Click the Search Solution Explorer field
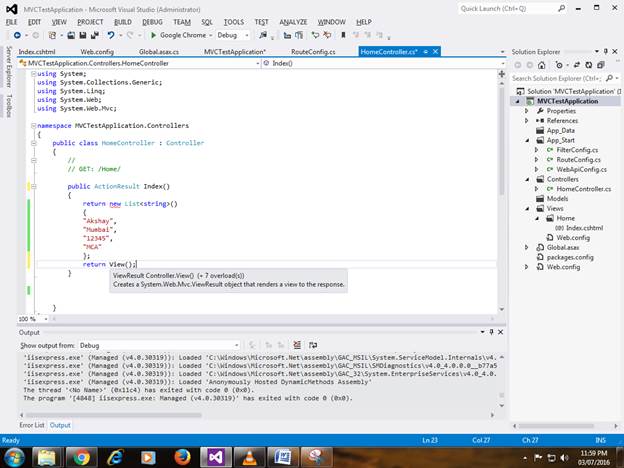 coord(557,78)
